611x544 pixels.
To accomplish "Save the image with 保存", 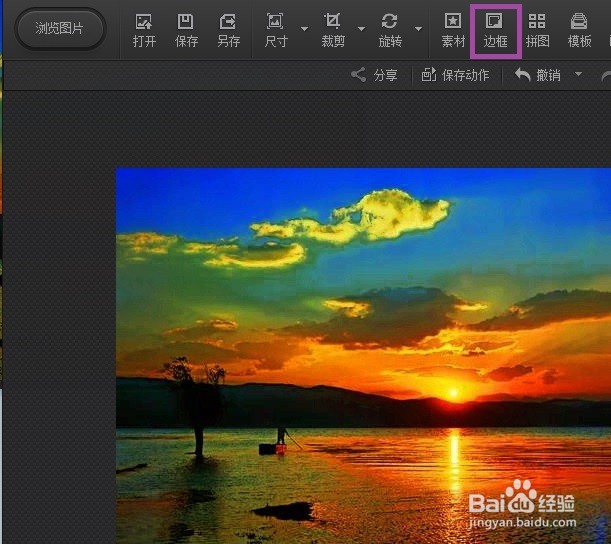I will coord(186,30).
